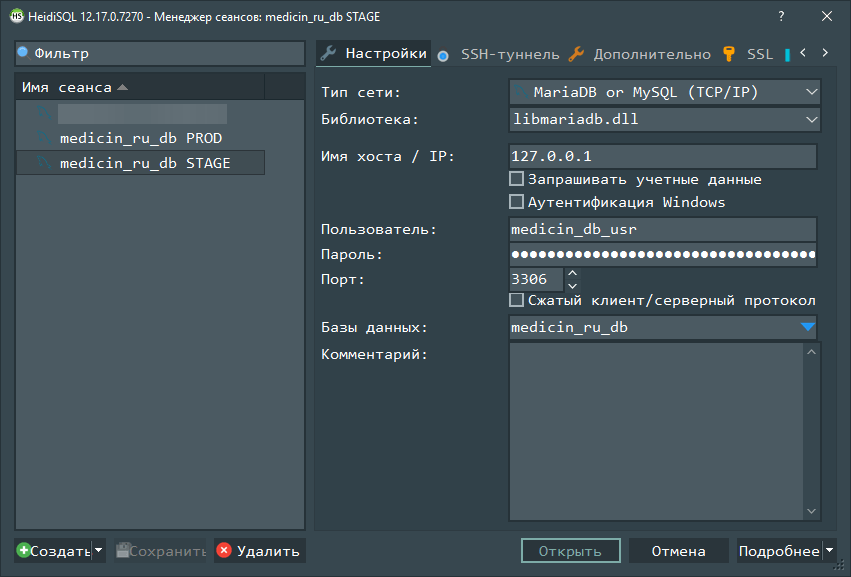Viewport: 851px width, 577px height.
Task: Click the Имя сеанса column header
Action: tap(141, 87)
